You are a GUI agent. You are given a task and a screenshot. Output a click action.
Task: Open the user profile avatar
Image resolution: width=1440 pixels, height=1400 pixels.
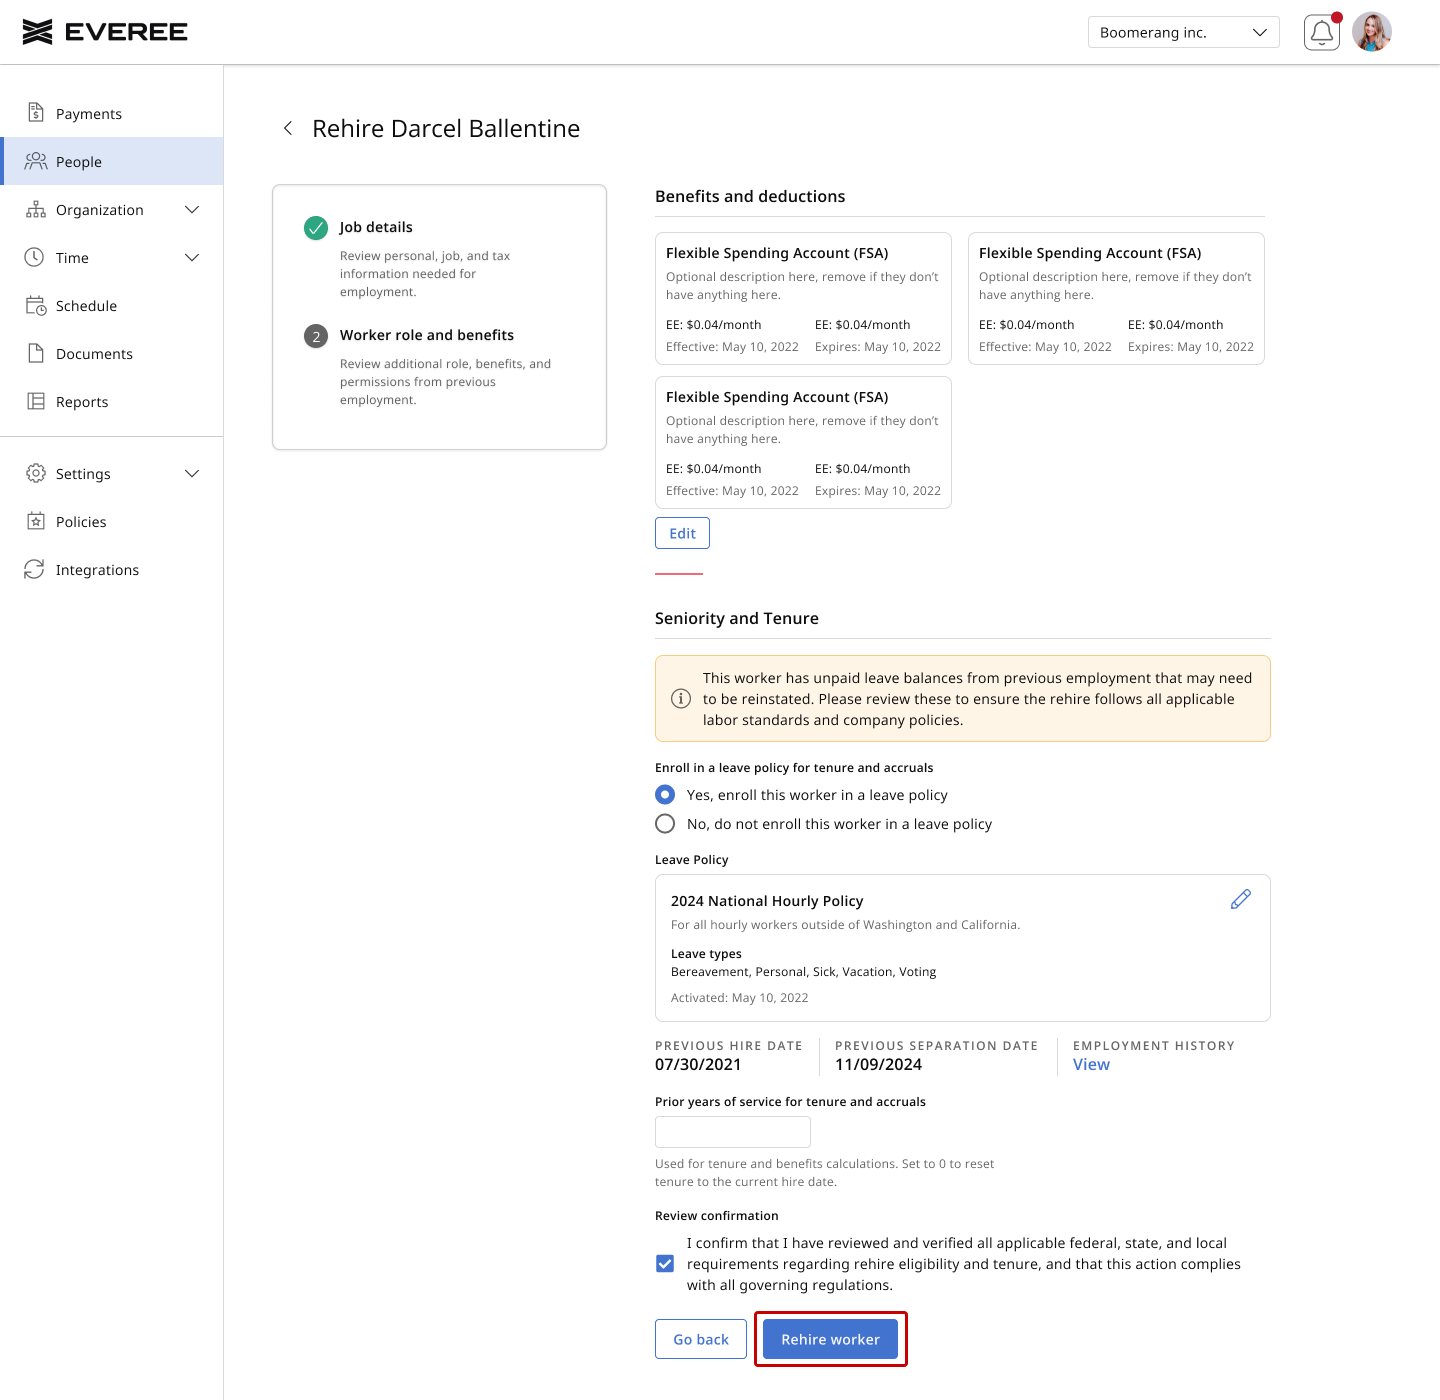(x=1372, y=32)
